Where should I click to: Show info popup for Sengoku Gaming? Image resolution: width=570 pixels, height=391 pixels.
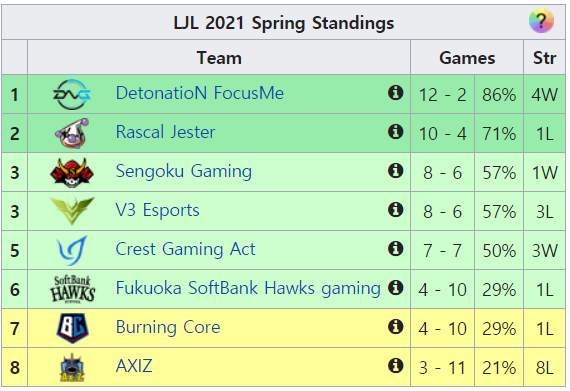[396, 170]
